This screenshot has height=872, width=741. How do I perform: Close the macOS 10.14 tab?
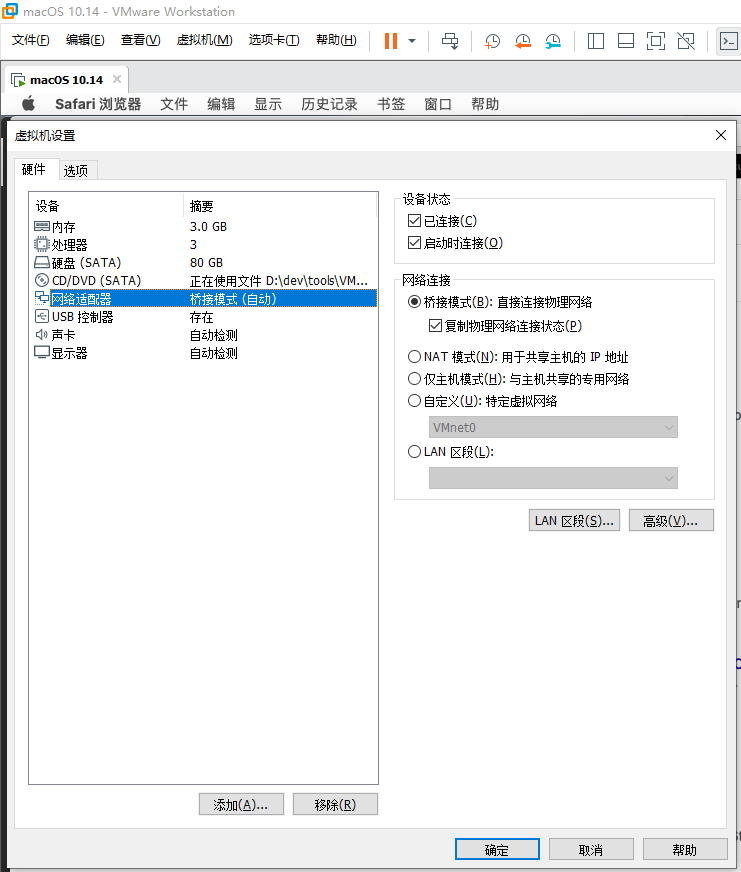117,79
